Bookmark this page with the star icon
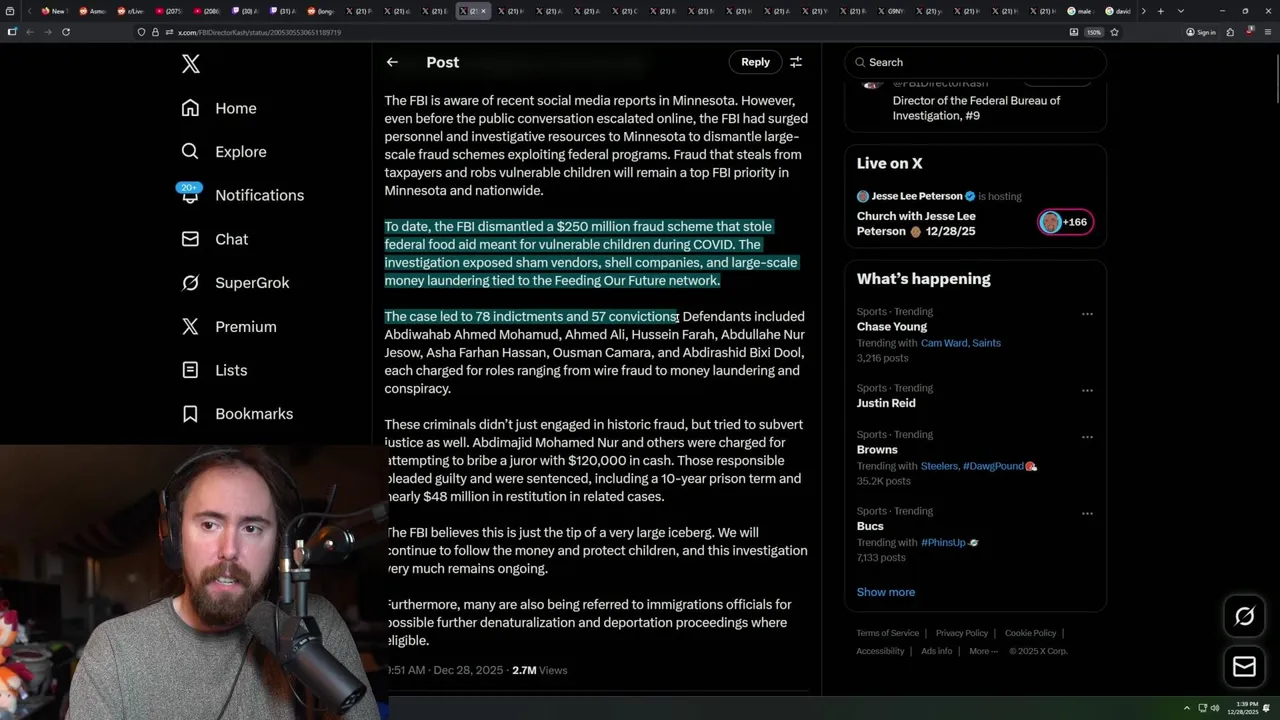Image resolution: width=1280 pixels, height=720 pixels. (1114, 32)
